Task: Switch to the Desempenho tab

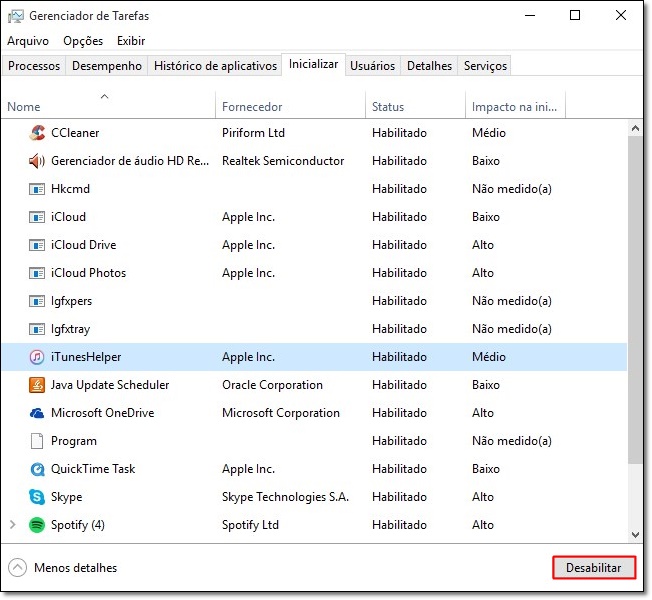Action: [x=107, y=66]
